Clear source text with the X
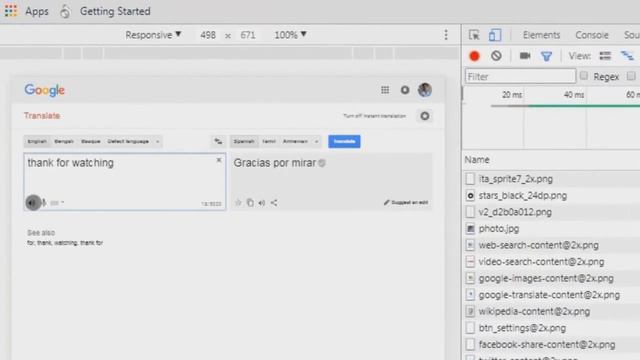The image size is (640, 360). (x=219, y=160)
